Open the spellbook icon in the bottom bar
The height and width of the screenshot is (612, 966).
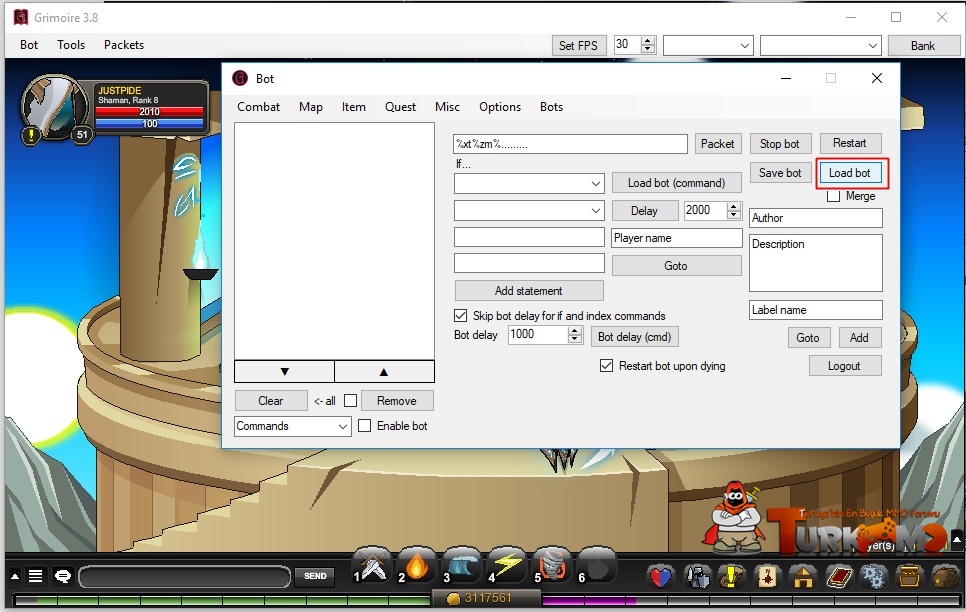pyautogui.click(x=838, y=577)
